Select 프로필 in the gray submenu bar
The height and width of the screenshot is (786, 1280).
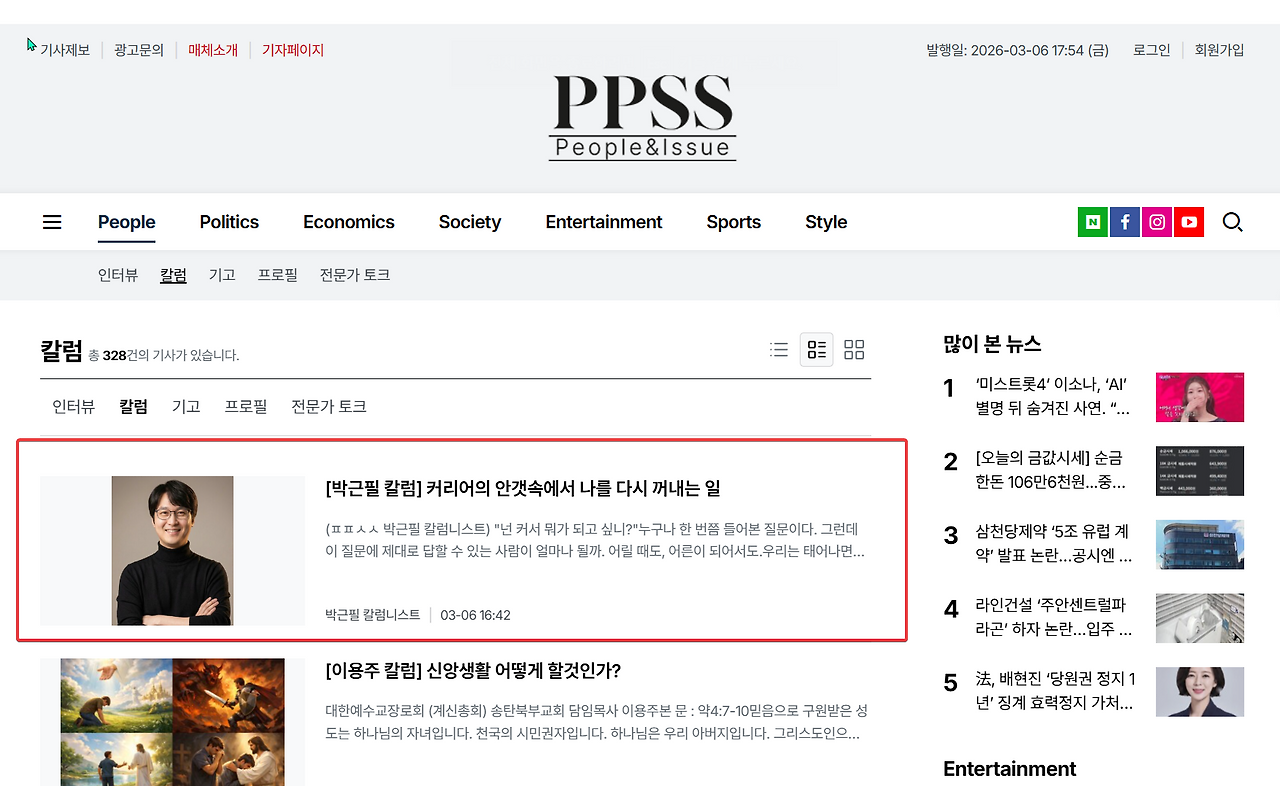pyautogui.click(x=278, y=275)
